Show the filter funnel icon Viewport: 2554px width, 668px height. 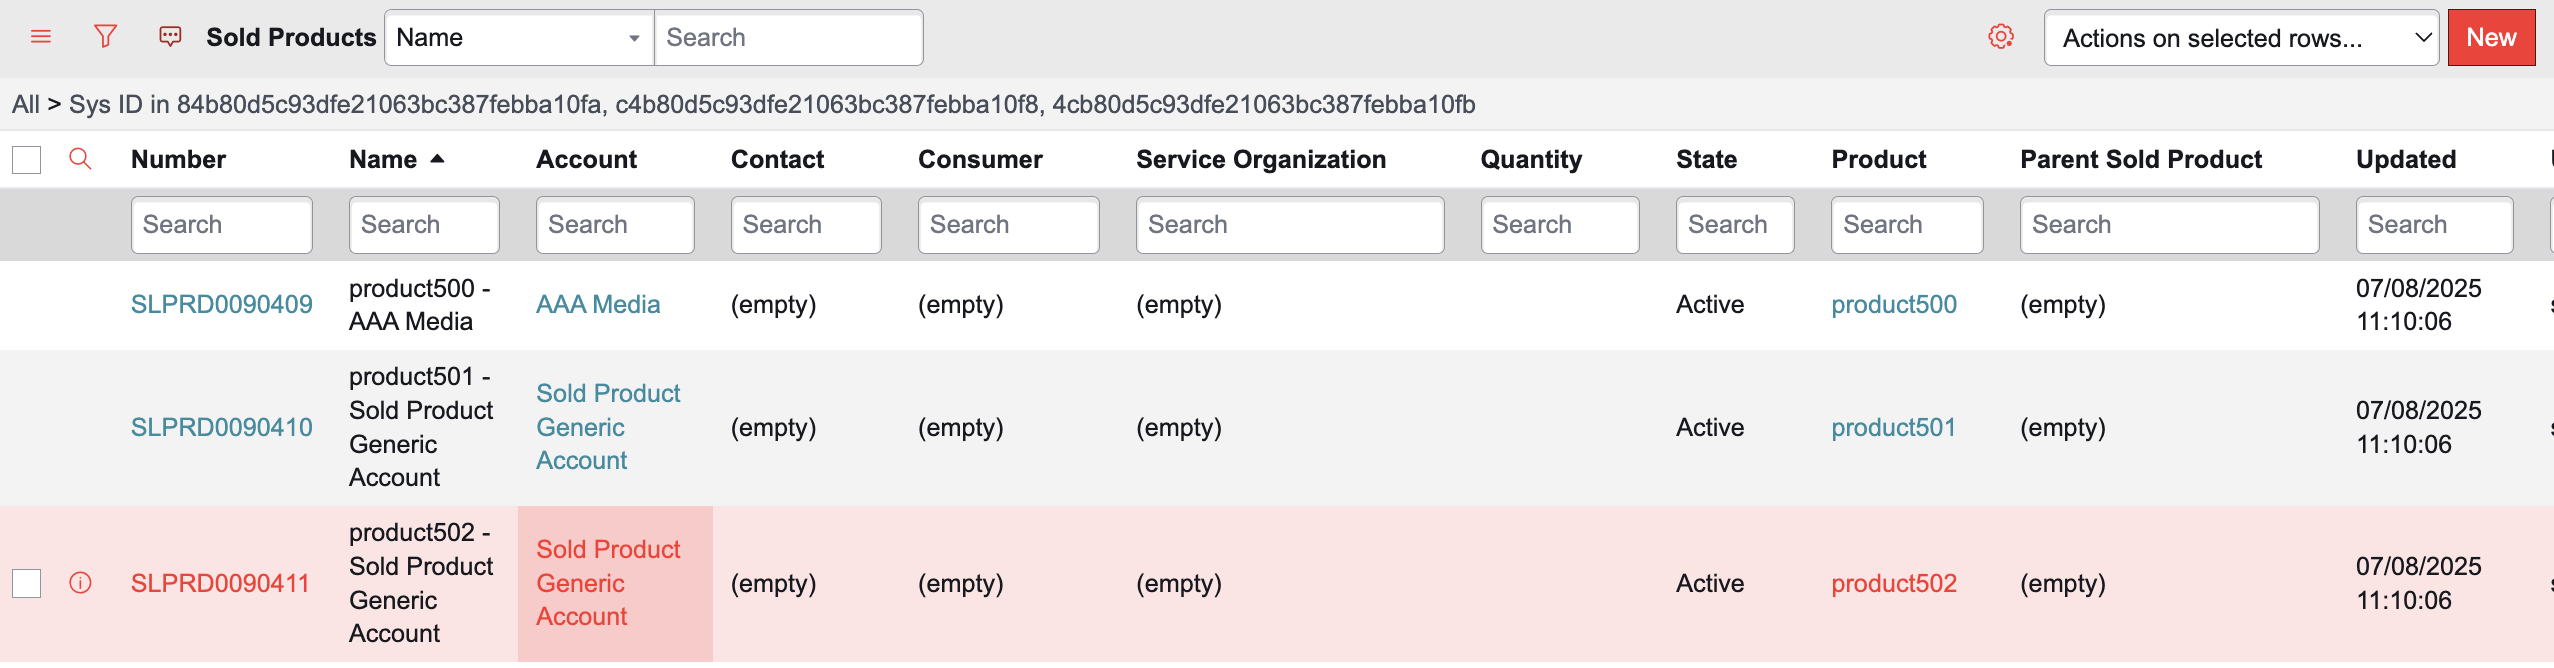pyautogui.click(x=105, y=37)
